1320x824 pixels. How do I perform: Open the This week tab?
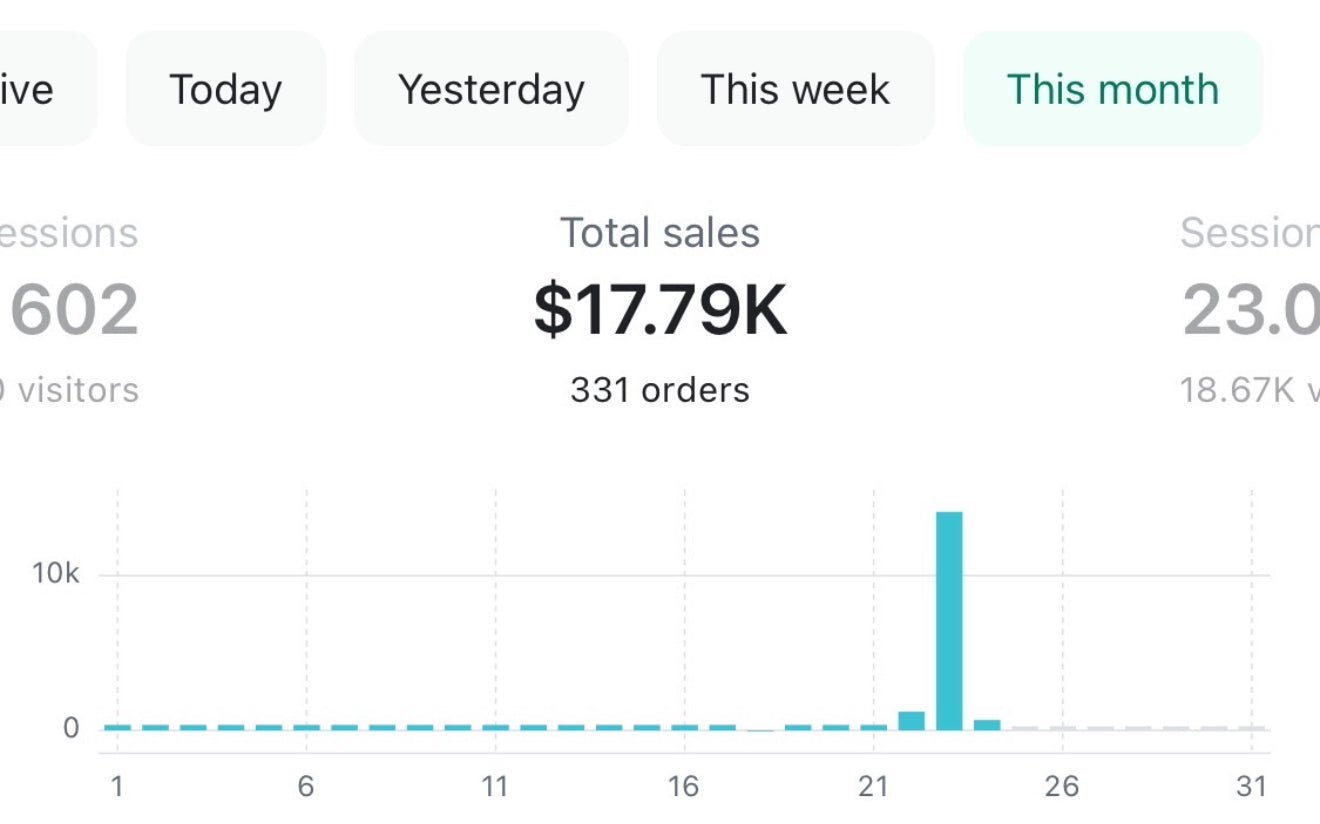(x=795, y=89)
